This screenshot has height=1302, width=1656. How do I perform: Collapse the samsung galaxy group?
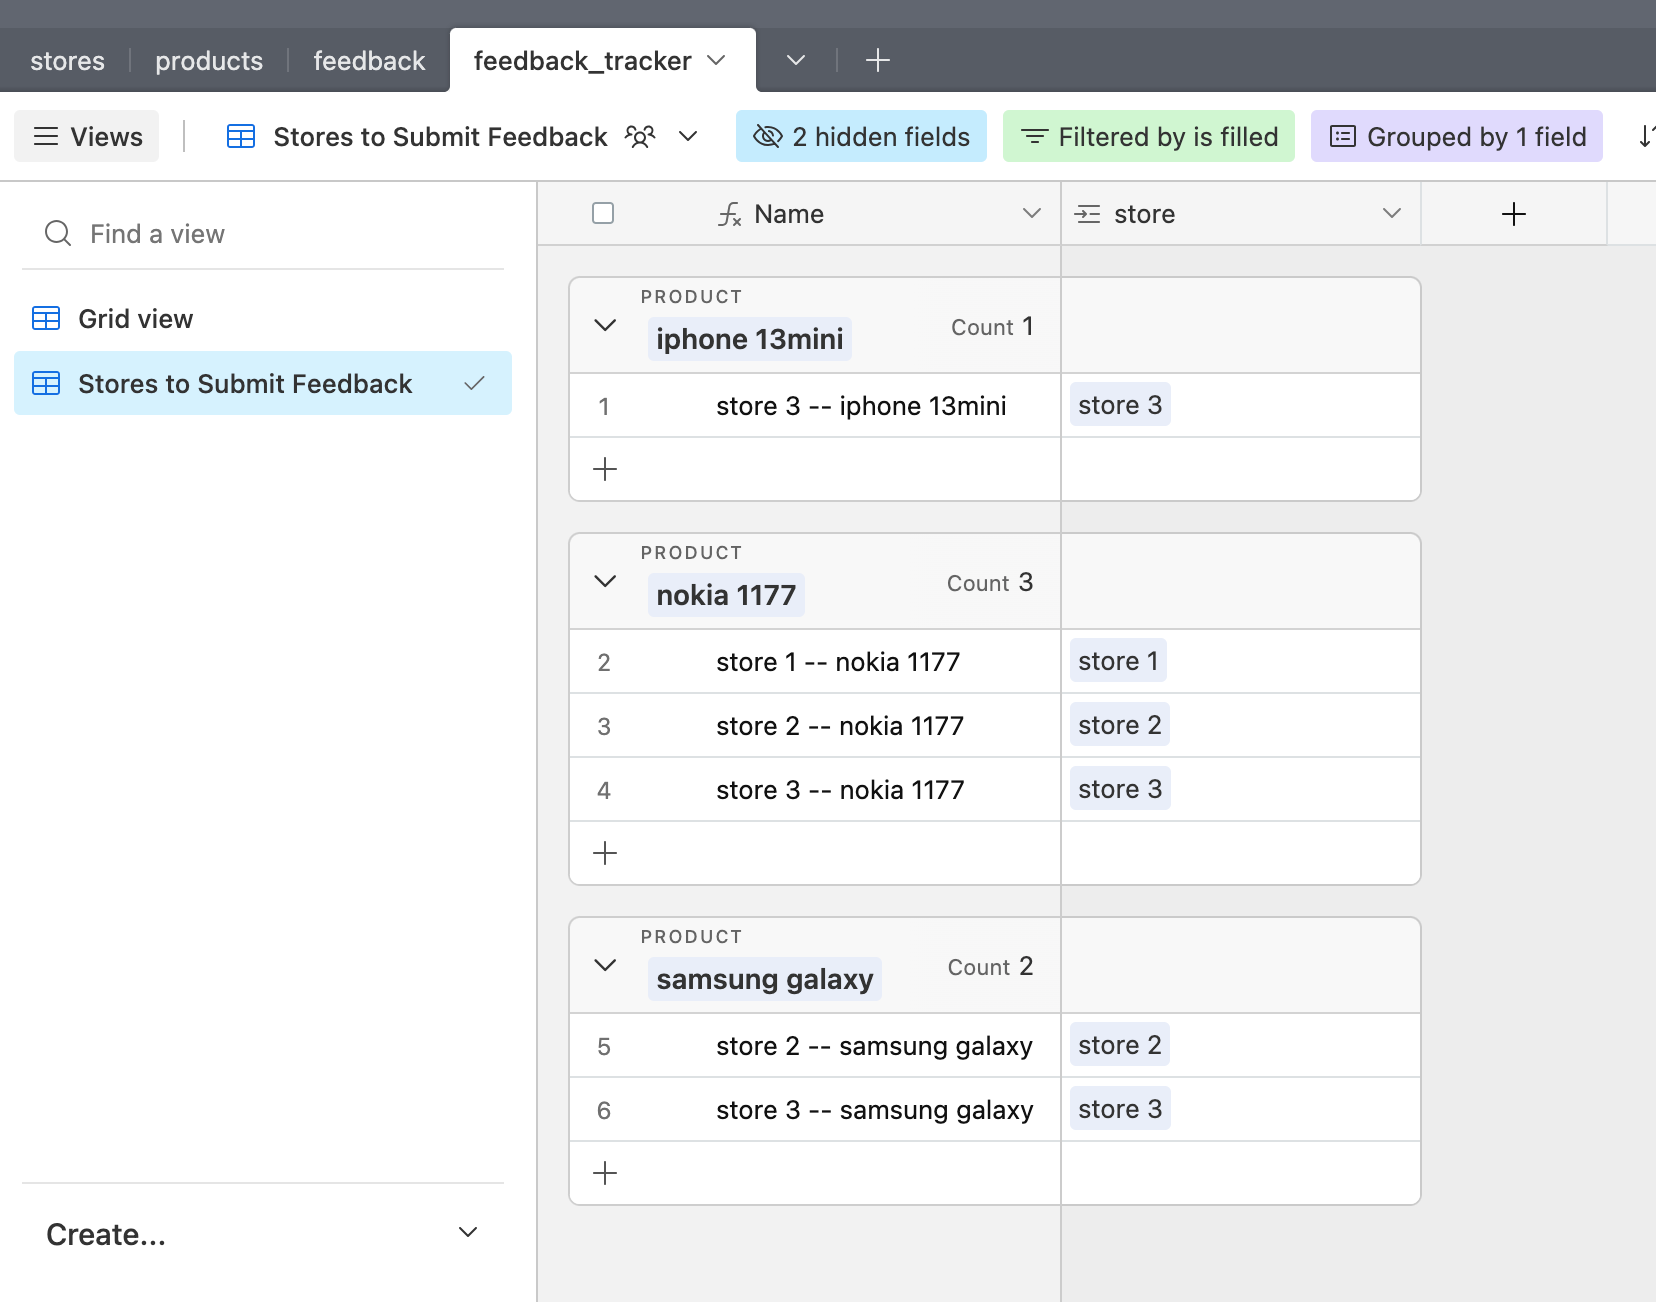pos(605,965)
